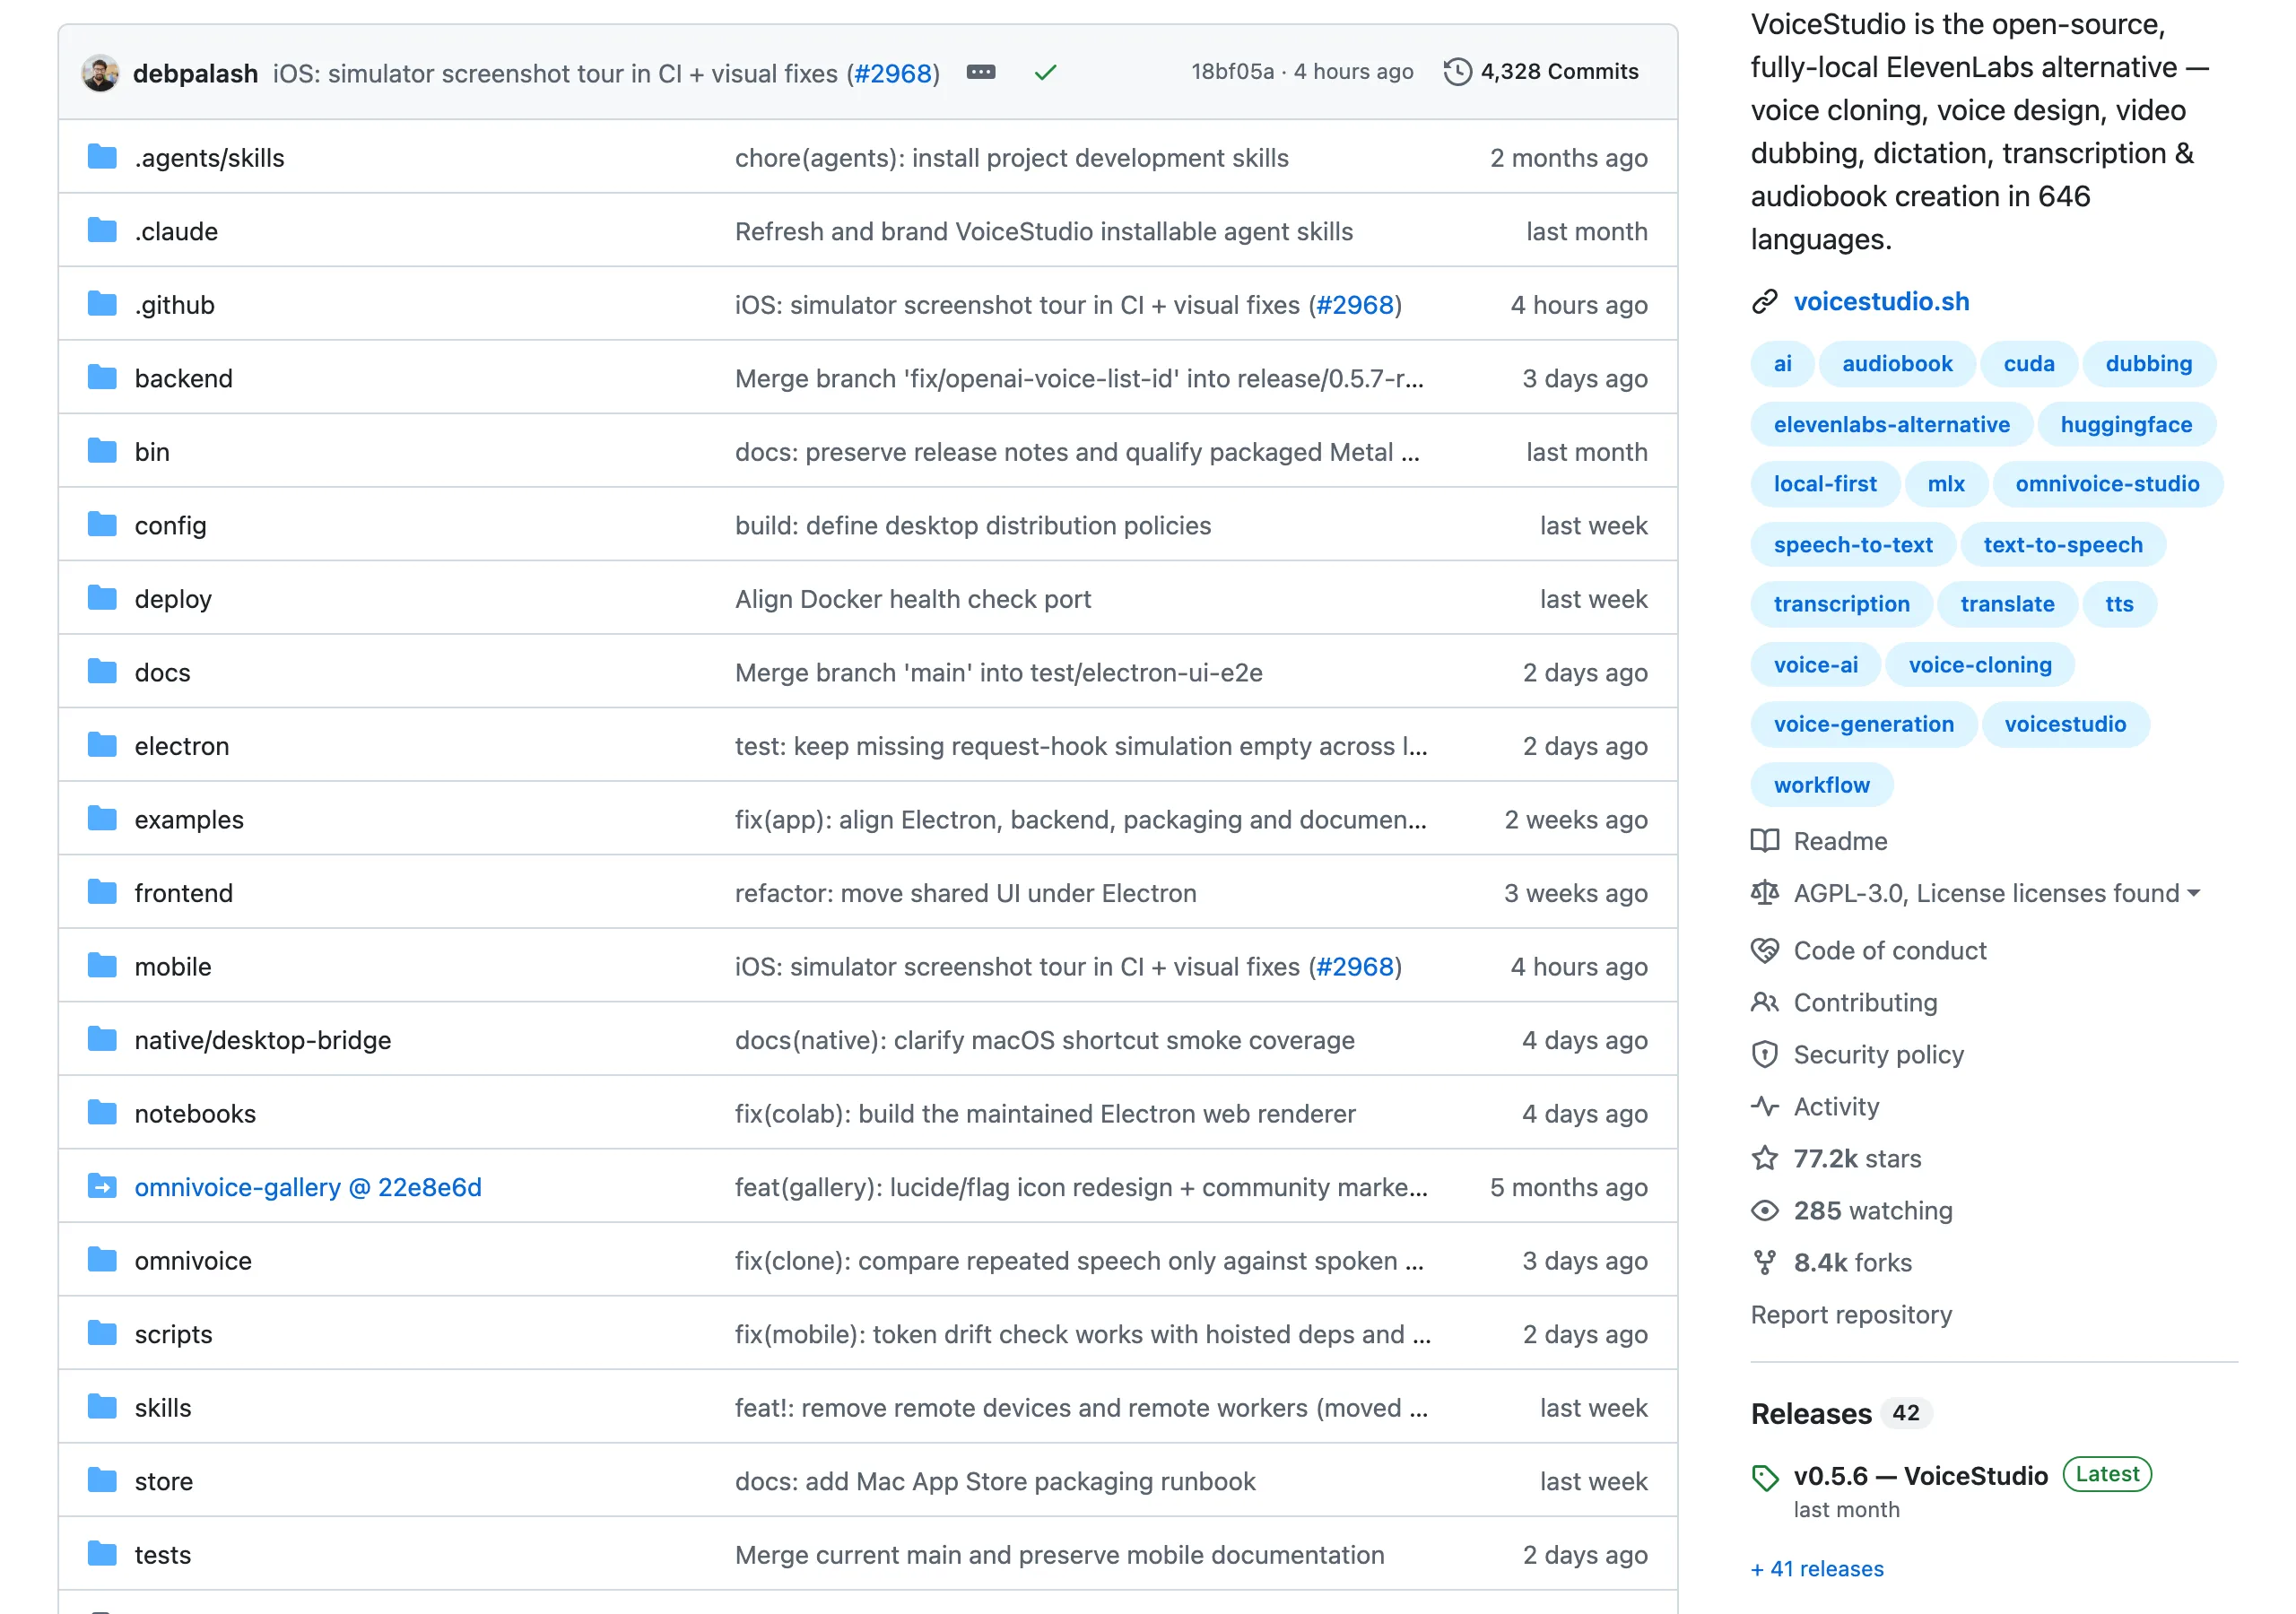Image resolution: width=2296 pixels, height=1614 pixels.
Task: Click the Activity pulse icon
Action: tap(1765, 1107)
